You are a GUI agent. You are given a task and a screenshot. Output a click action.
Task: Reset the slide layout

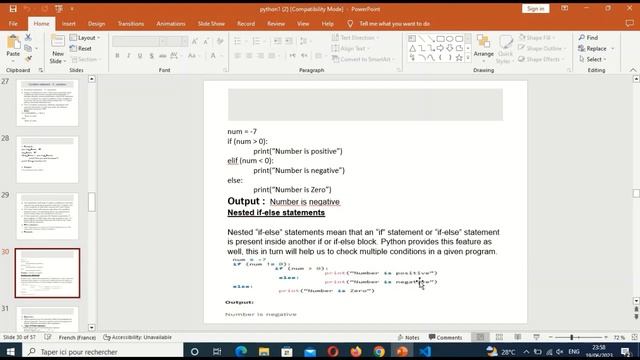click(x=81, y=48)
